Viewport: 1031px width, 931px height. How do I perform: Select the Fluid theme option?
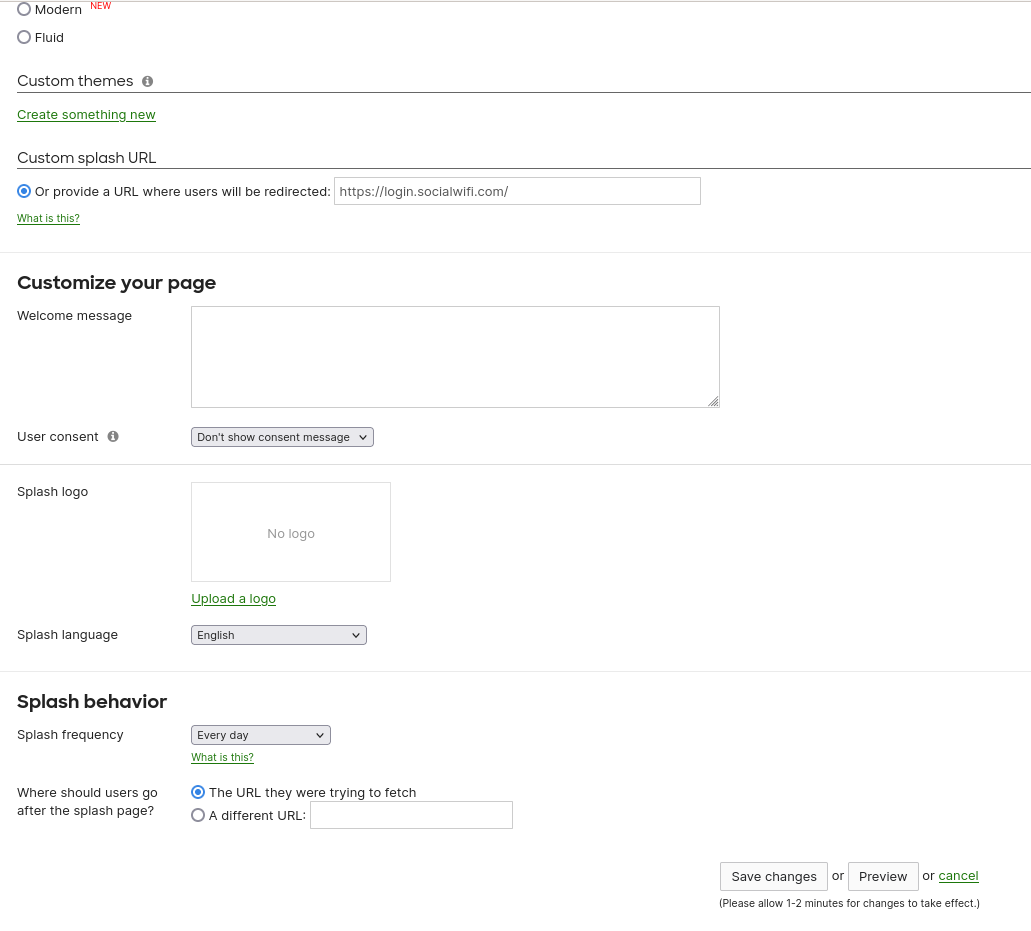24,37
